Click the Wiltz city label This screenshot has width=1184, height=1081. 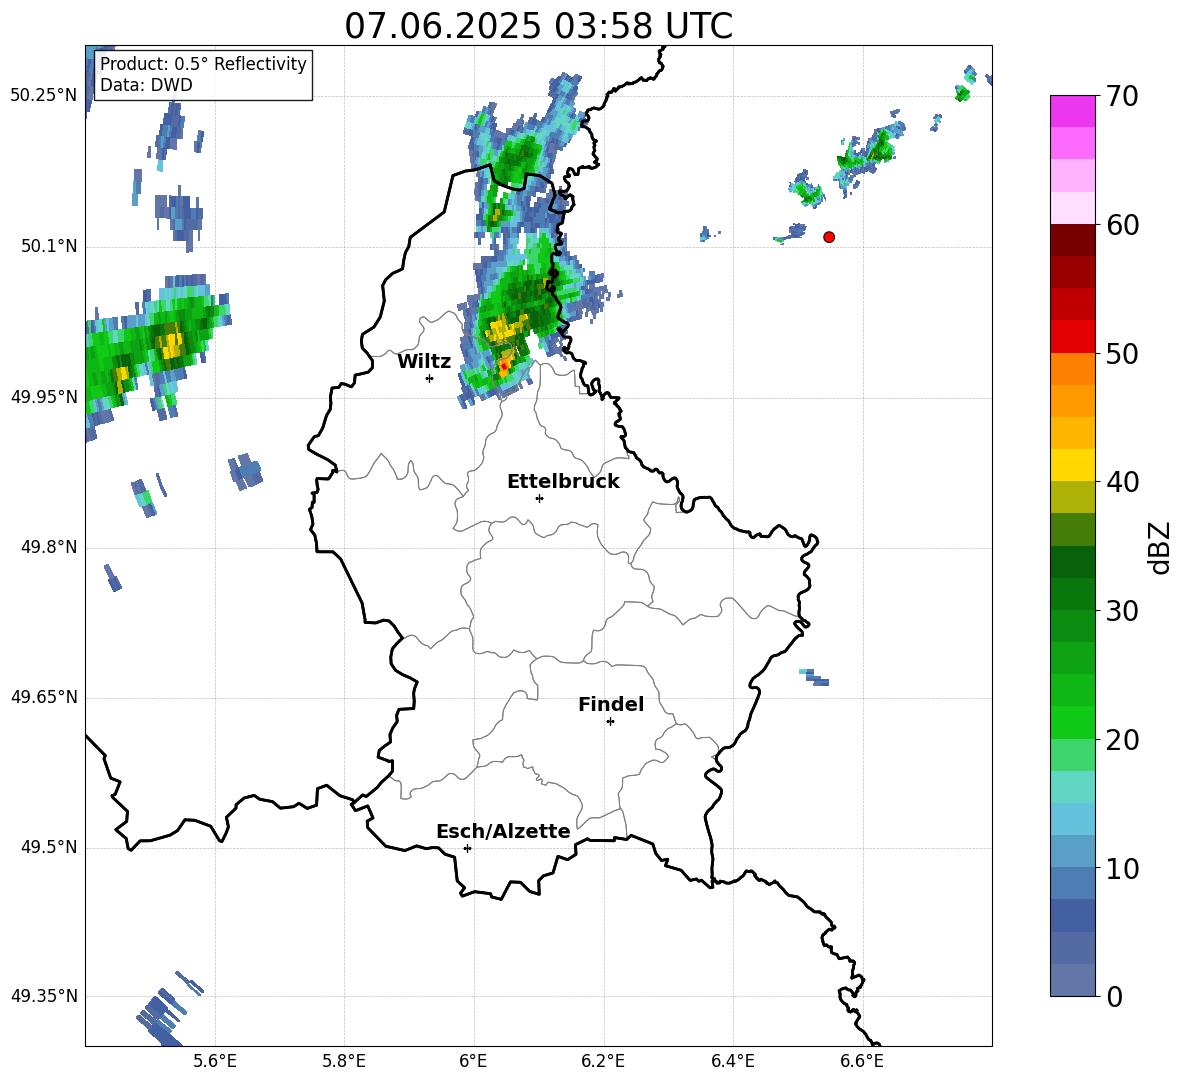[x=424, y=362]
